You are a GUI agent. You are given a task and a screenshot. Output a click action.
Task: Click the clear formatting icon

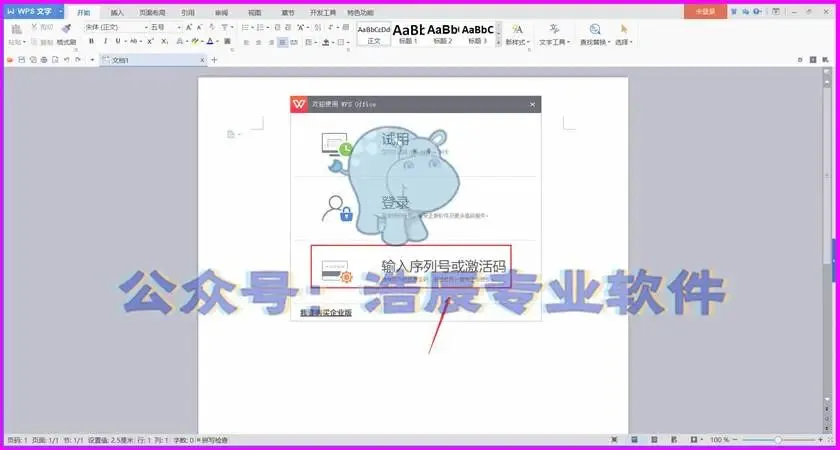pyautogui.click(x=212, y=27)
